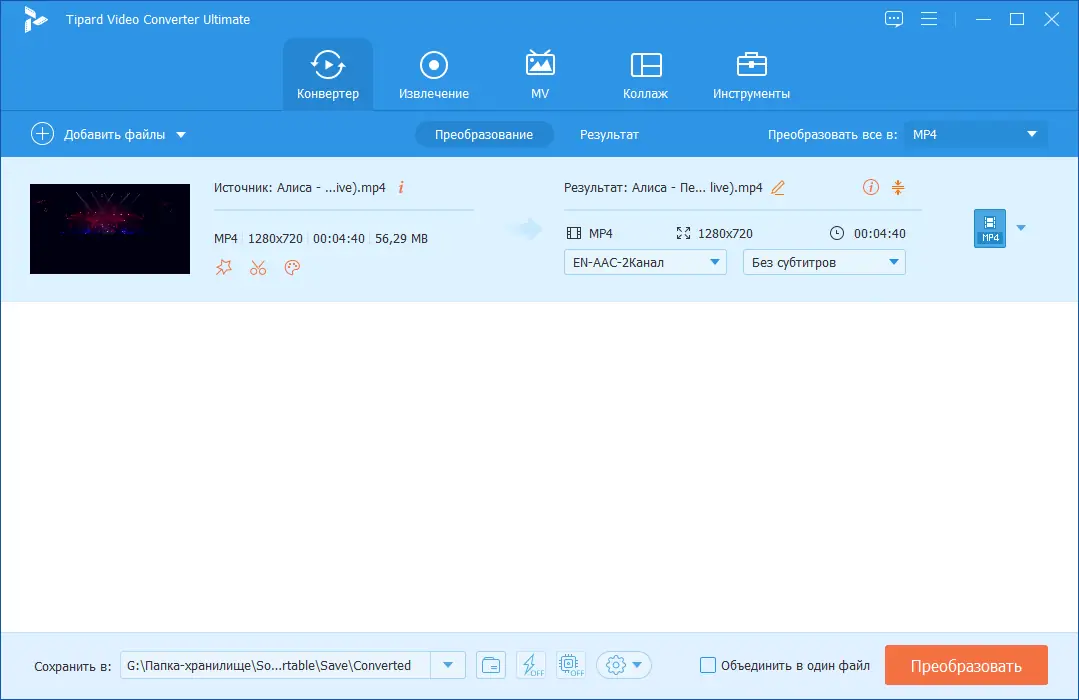This screenshot has height=700, width=1079.
Task: Click the Преобразовать button to start conversion
Action: point(966,664)
